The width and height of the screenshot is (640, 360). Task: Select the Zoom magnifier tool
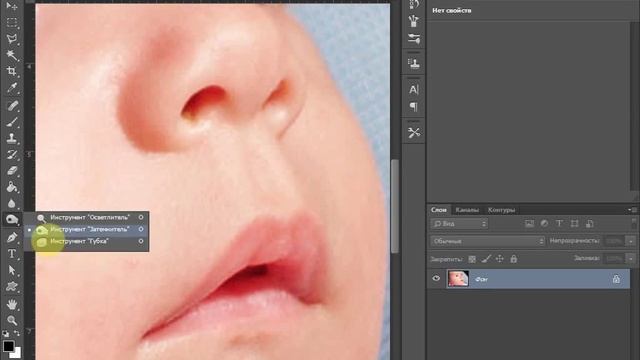[x=12, y=320]
